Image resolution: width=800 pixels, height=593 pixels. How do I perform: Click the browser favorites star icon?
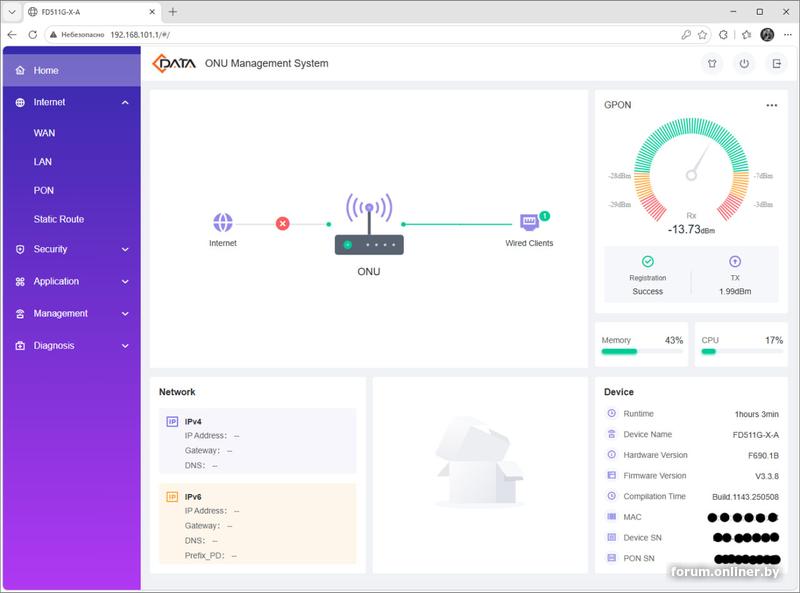tap(703, 35)
